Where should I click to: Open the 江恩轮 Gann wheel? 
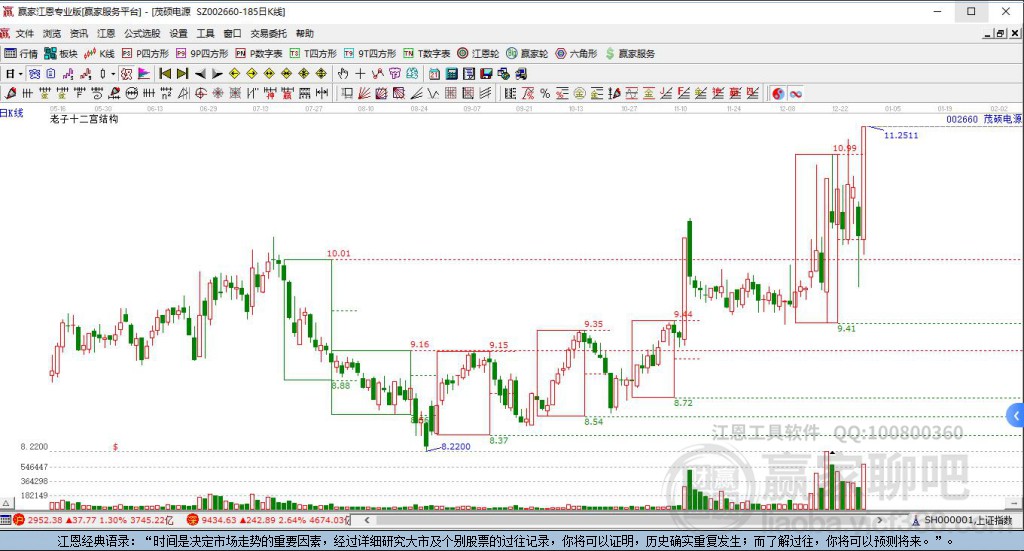coord(478,54)
